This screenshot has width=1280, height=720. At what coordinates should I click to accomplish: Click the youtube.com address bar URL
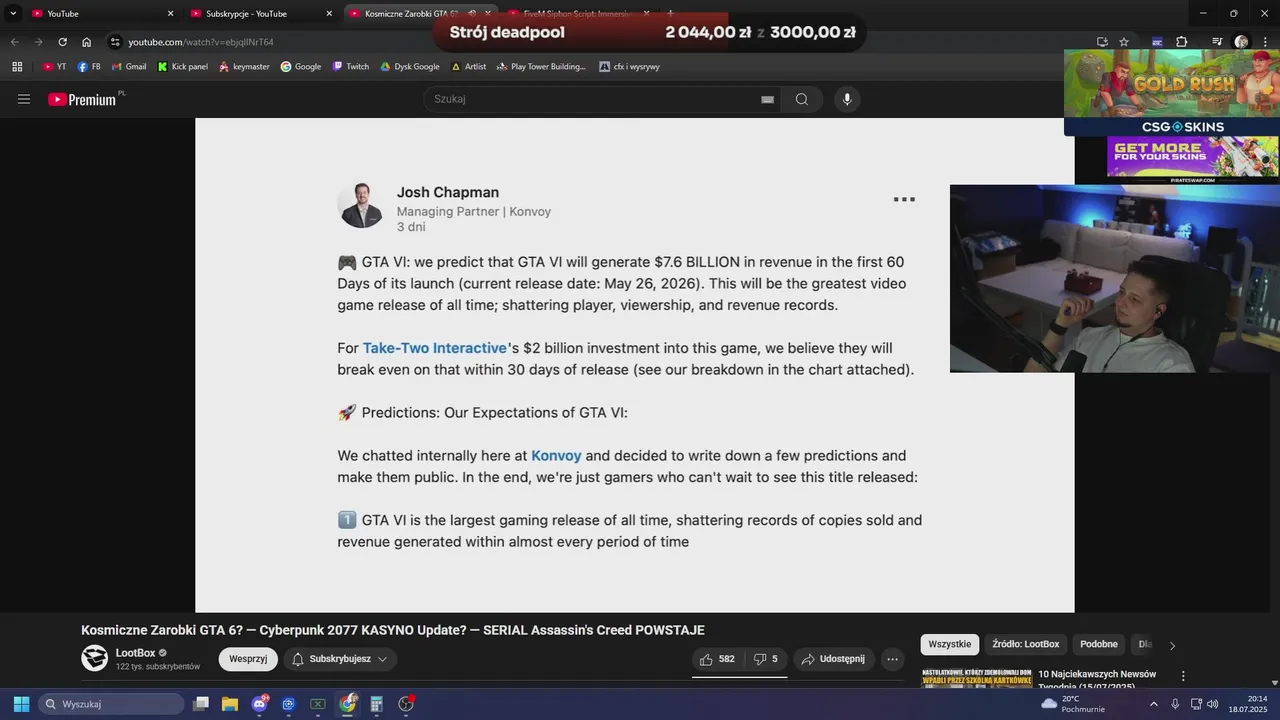[x=201, y=42]
